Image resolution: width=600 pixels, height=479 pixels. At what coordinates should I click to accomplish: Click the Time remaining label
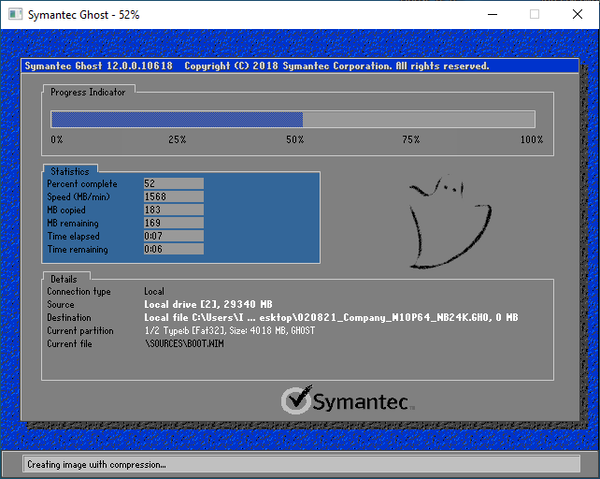coord(77,249)
